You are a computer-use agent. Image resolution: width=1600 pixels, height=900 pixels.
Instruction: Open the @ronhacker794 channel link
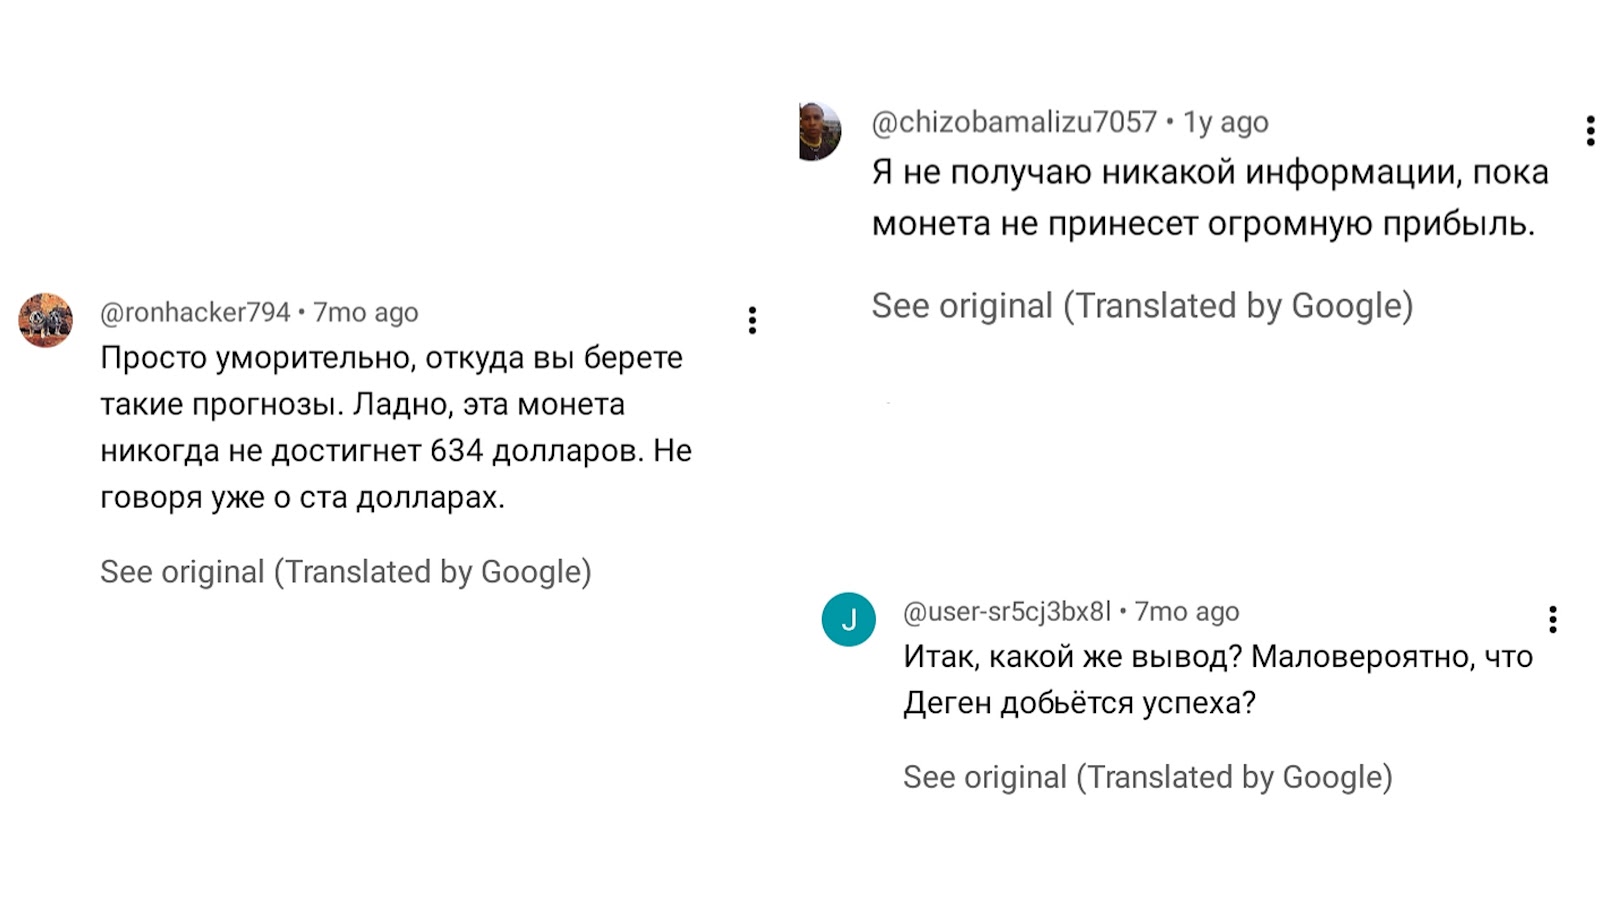tap(195, 312)
